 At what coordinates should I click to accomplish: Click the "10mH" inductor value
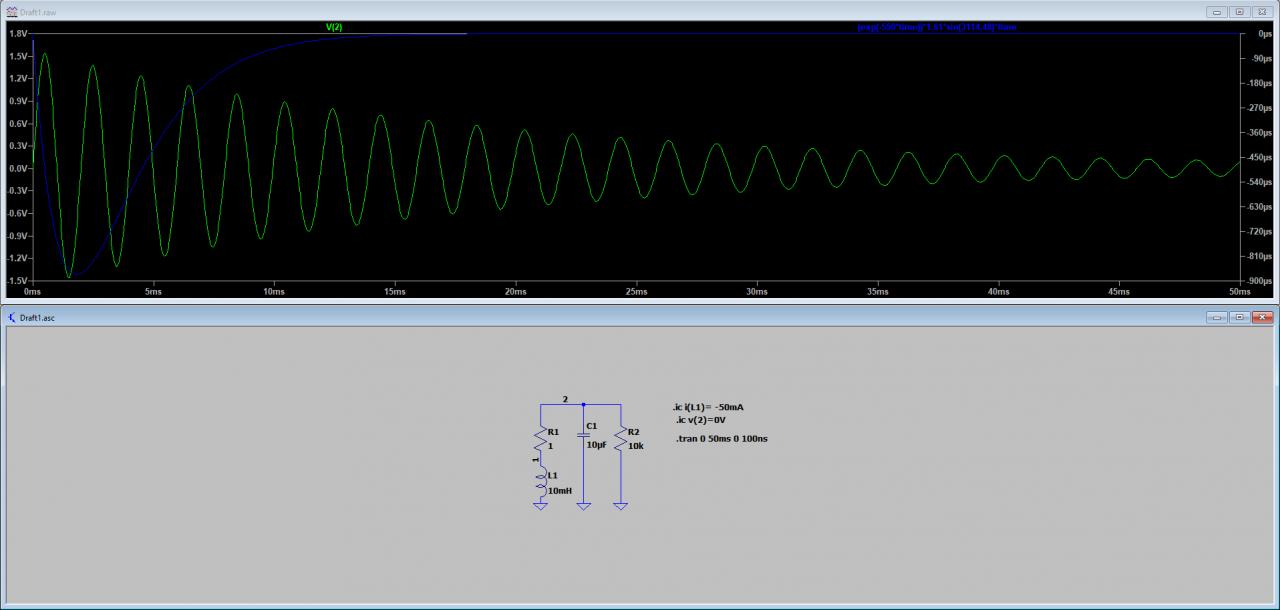(x=560, y=491)
